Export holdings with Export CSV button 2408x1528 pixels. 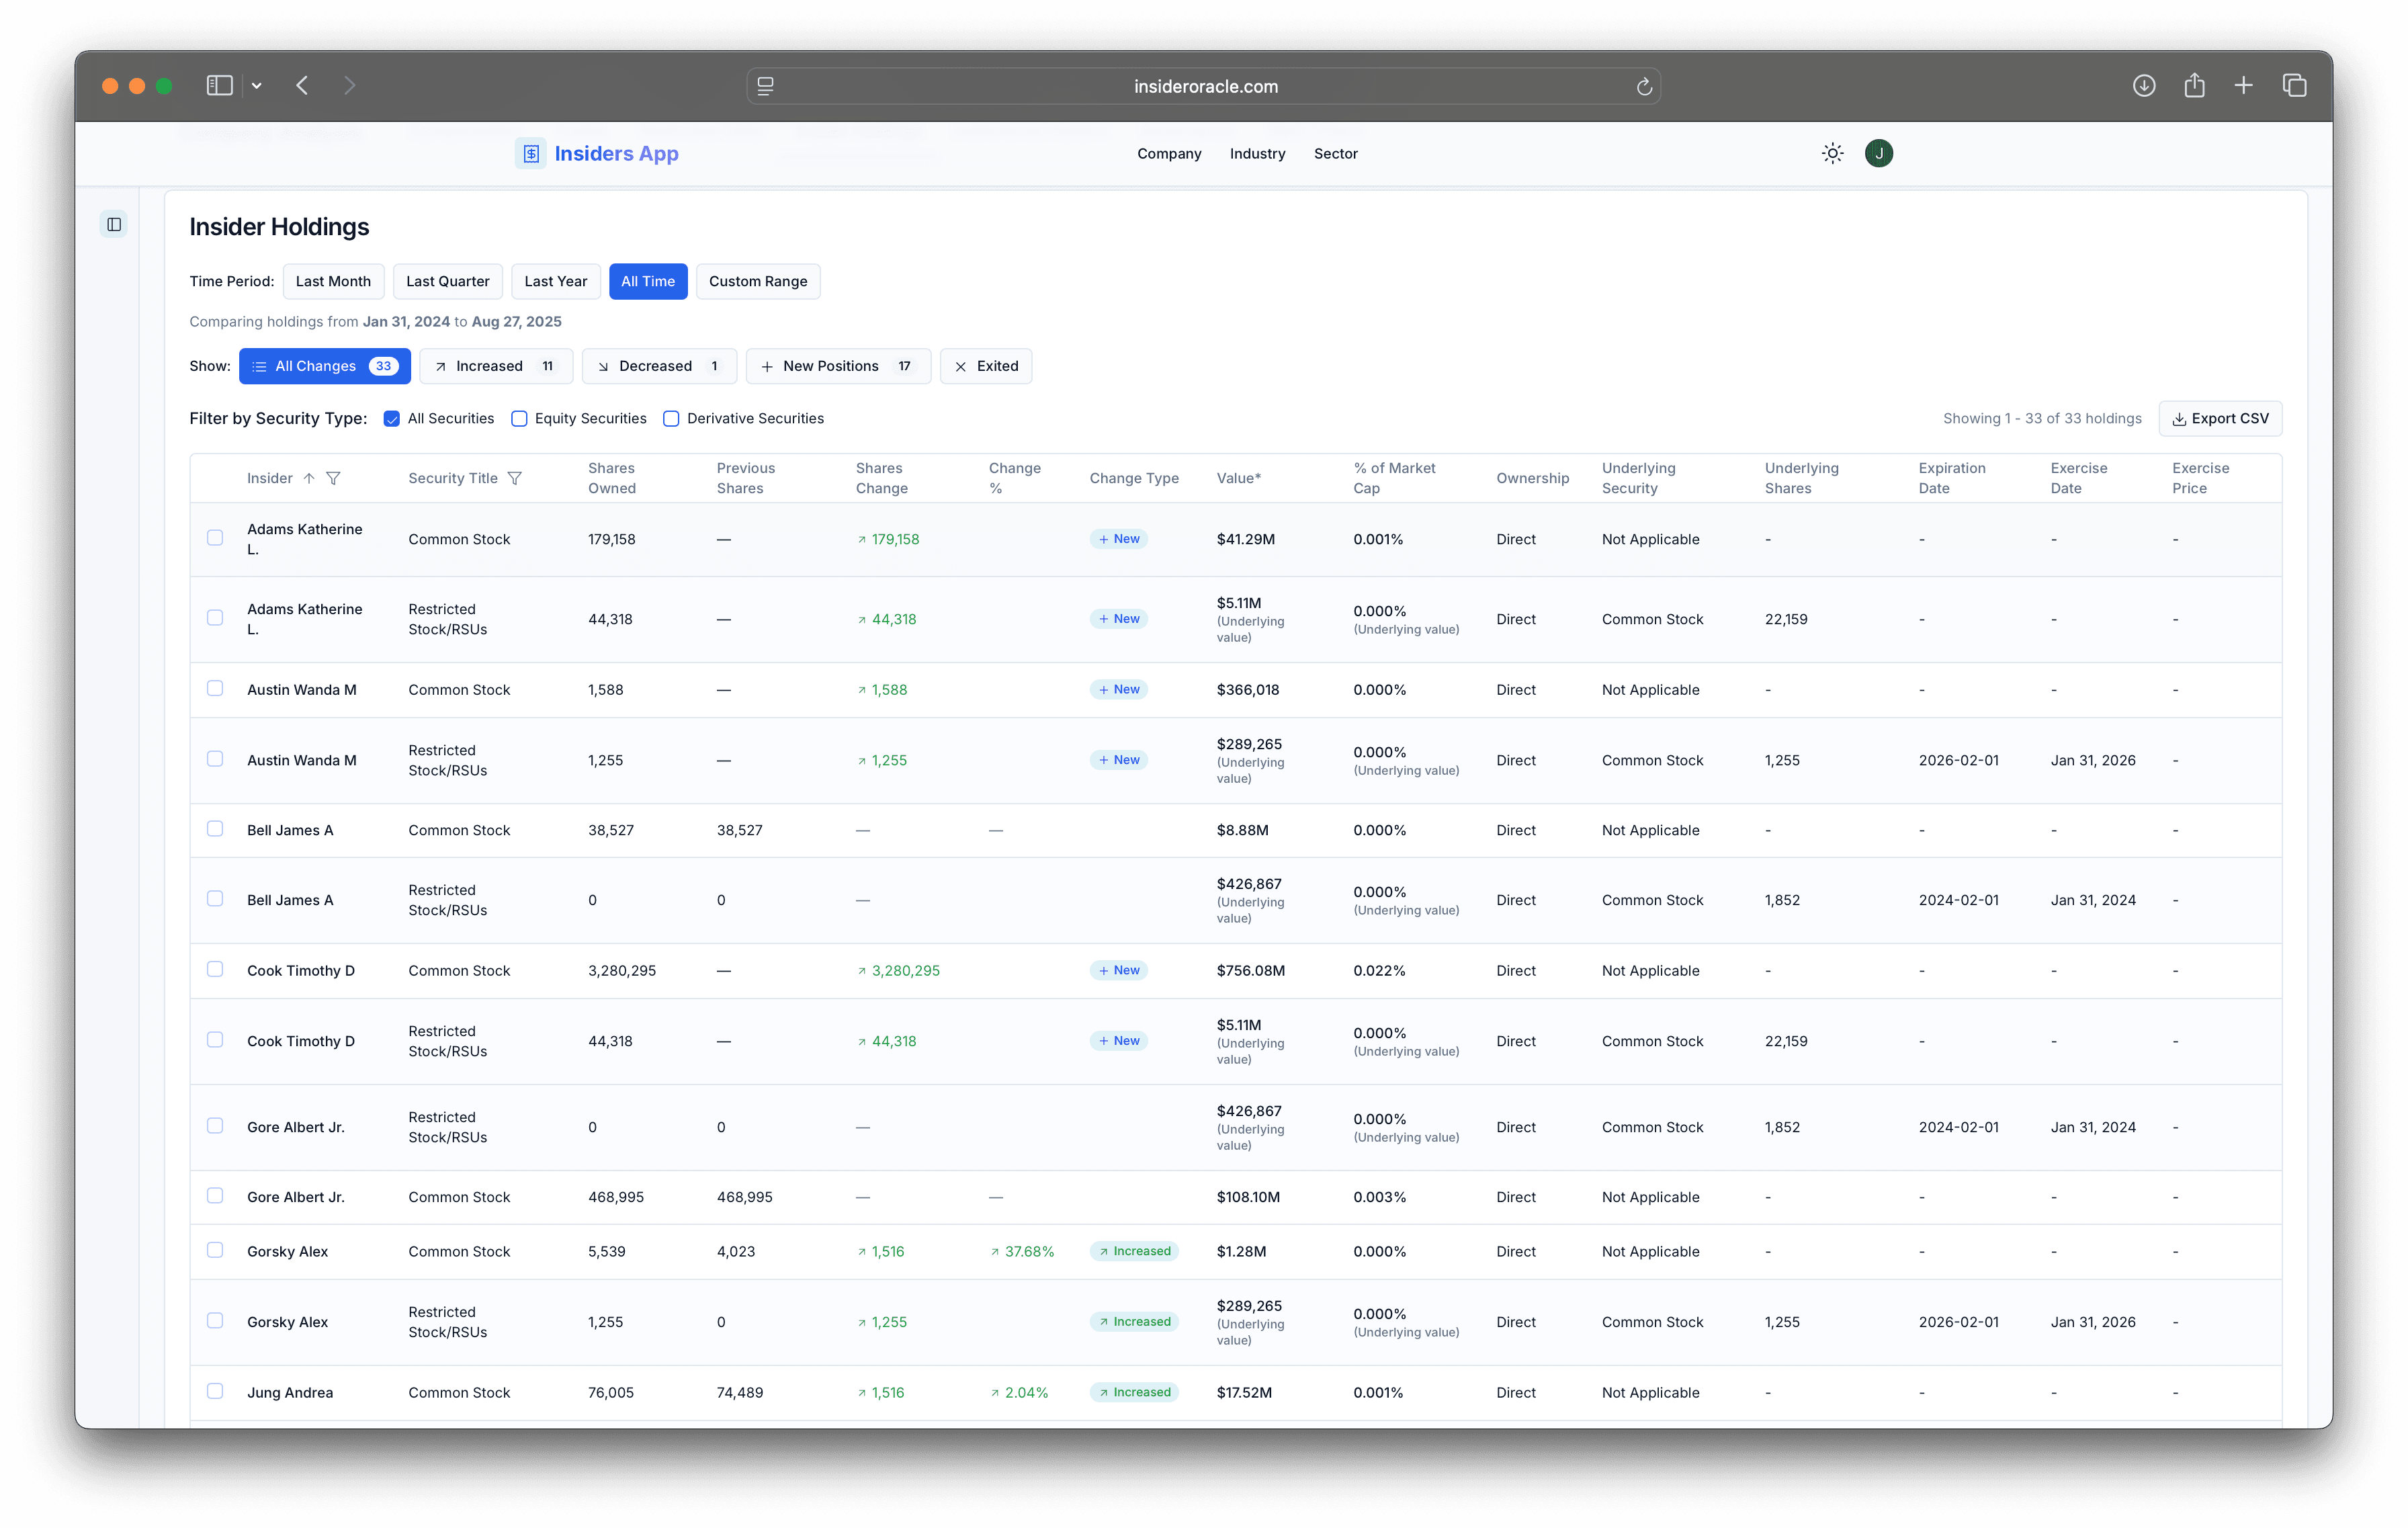click(x=2219, y=418)
